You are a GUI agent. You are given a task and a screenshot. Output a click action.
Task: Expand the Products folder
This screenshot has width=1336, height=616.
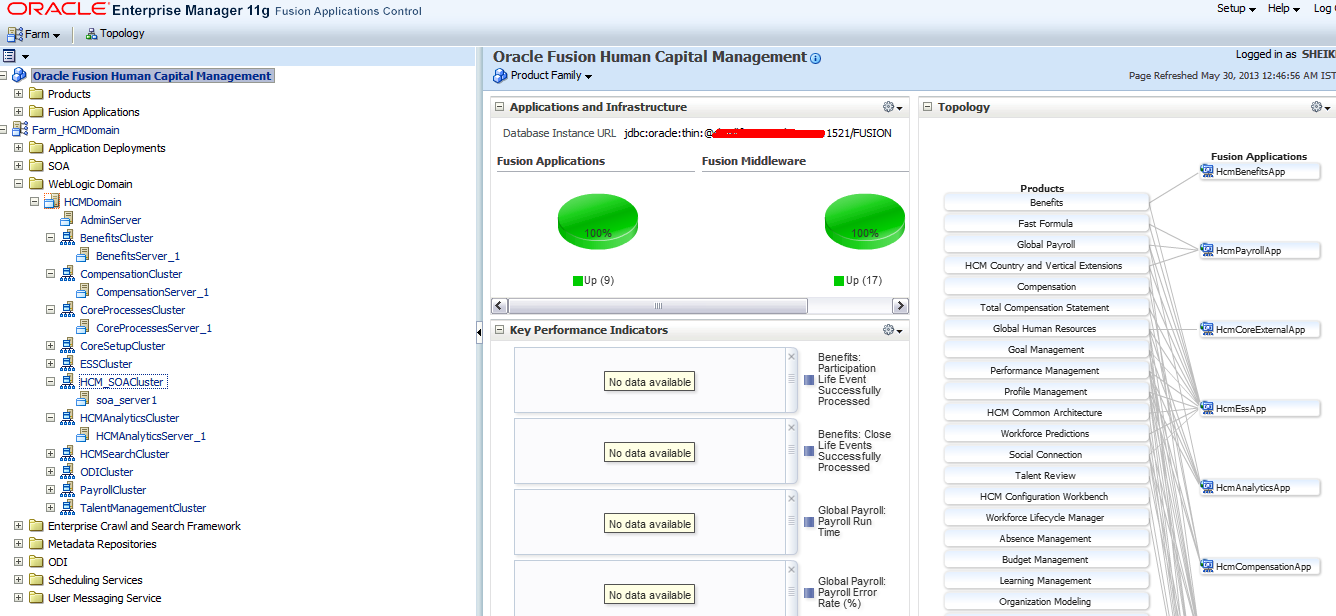tap(18, 94)
